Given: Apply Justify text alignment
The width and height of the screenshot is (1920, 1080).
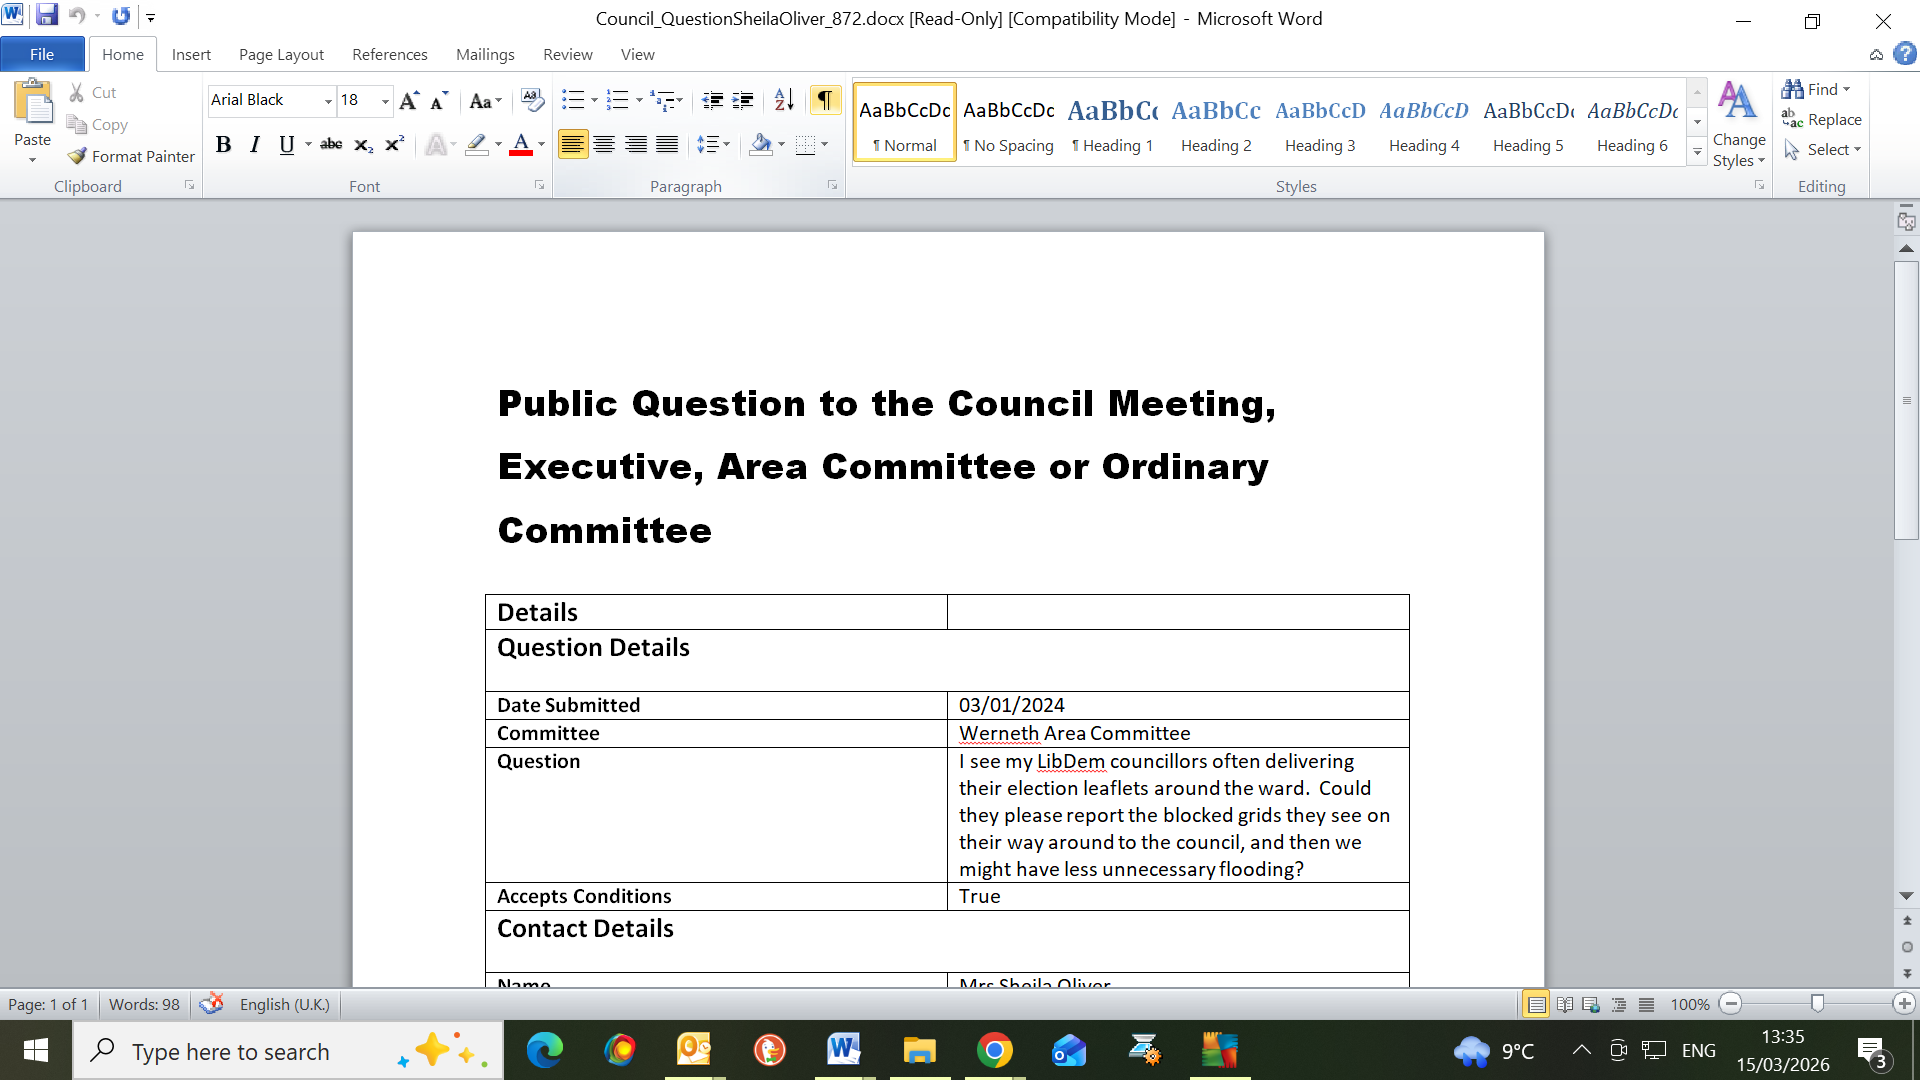Looking at the screenshot, I should pos(667,145).
